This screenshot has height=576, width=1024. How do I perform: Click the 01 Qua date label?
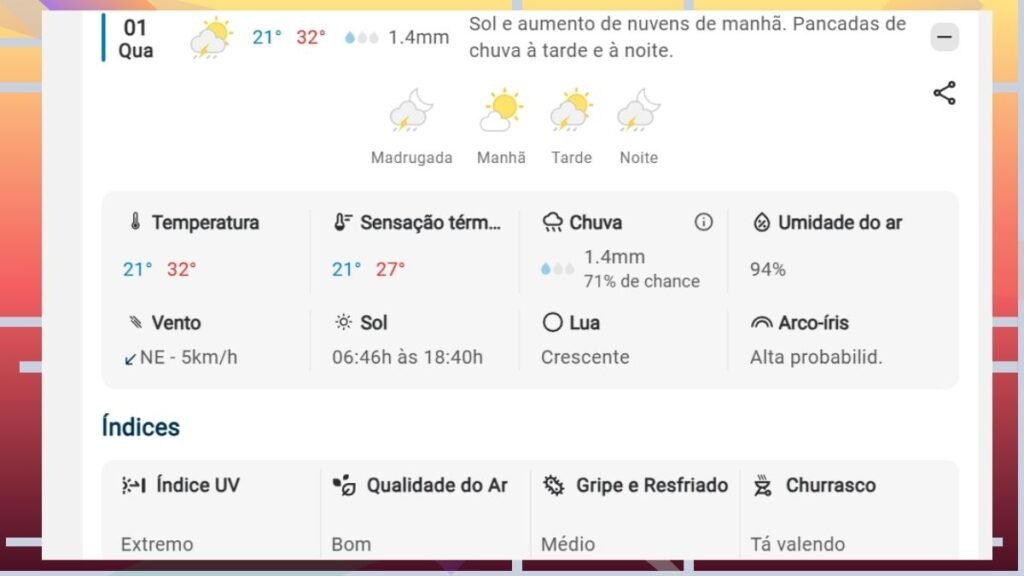click(136, 38)
